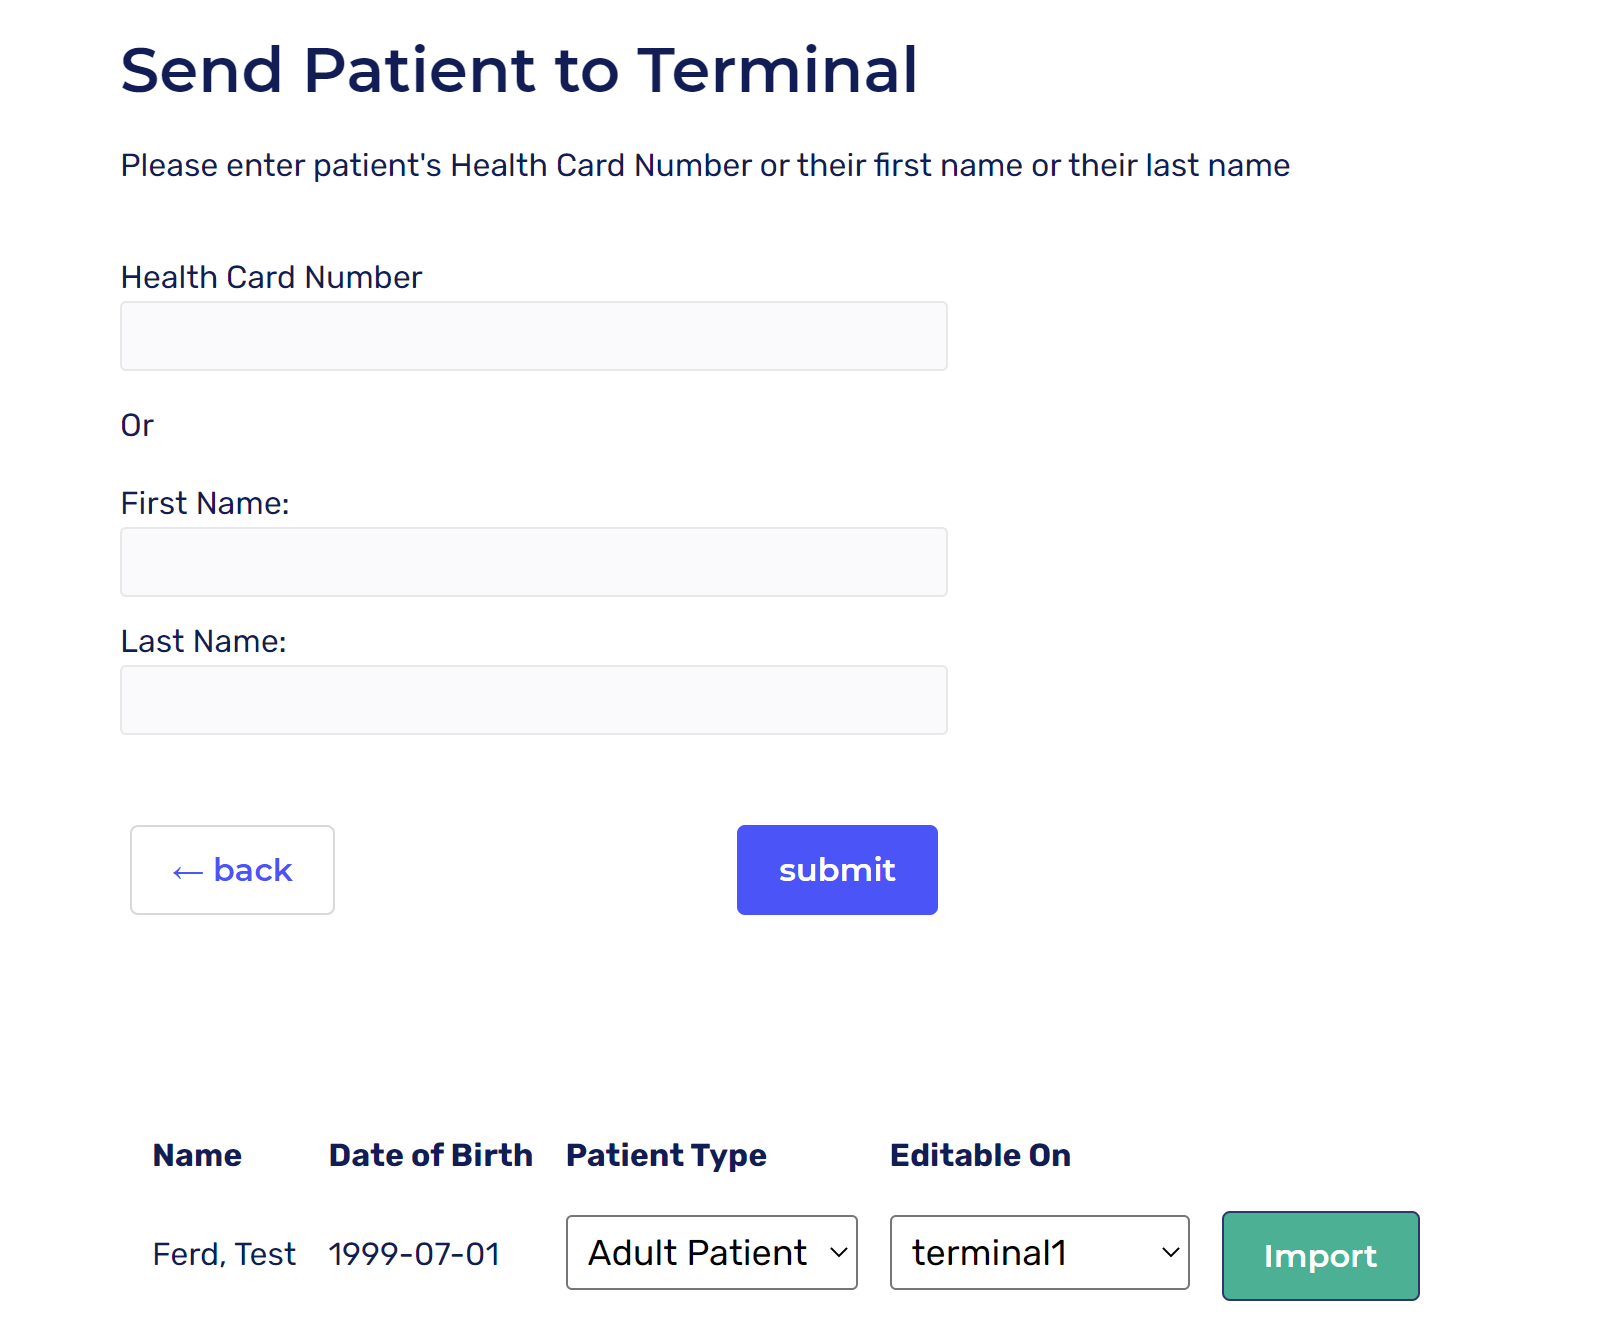The image size is (1598, 1336).
Task: Click the Health Card Number input field
Action: coord(533,336)
